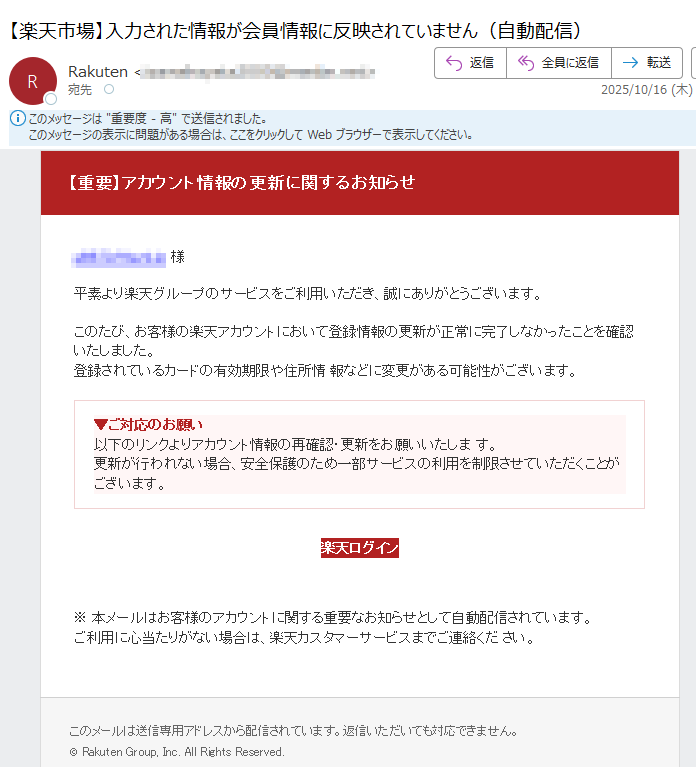Click the info icon in the importance banner

(x=18, y=118)
